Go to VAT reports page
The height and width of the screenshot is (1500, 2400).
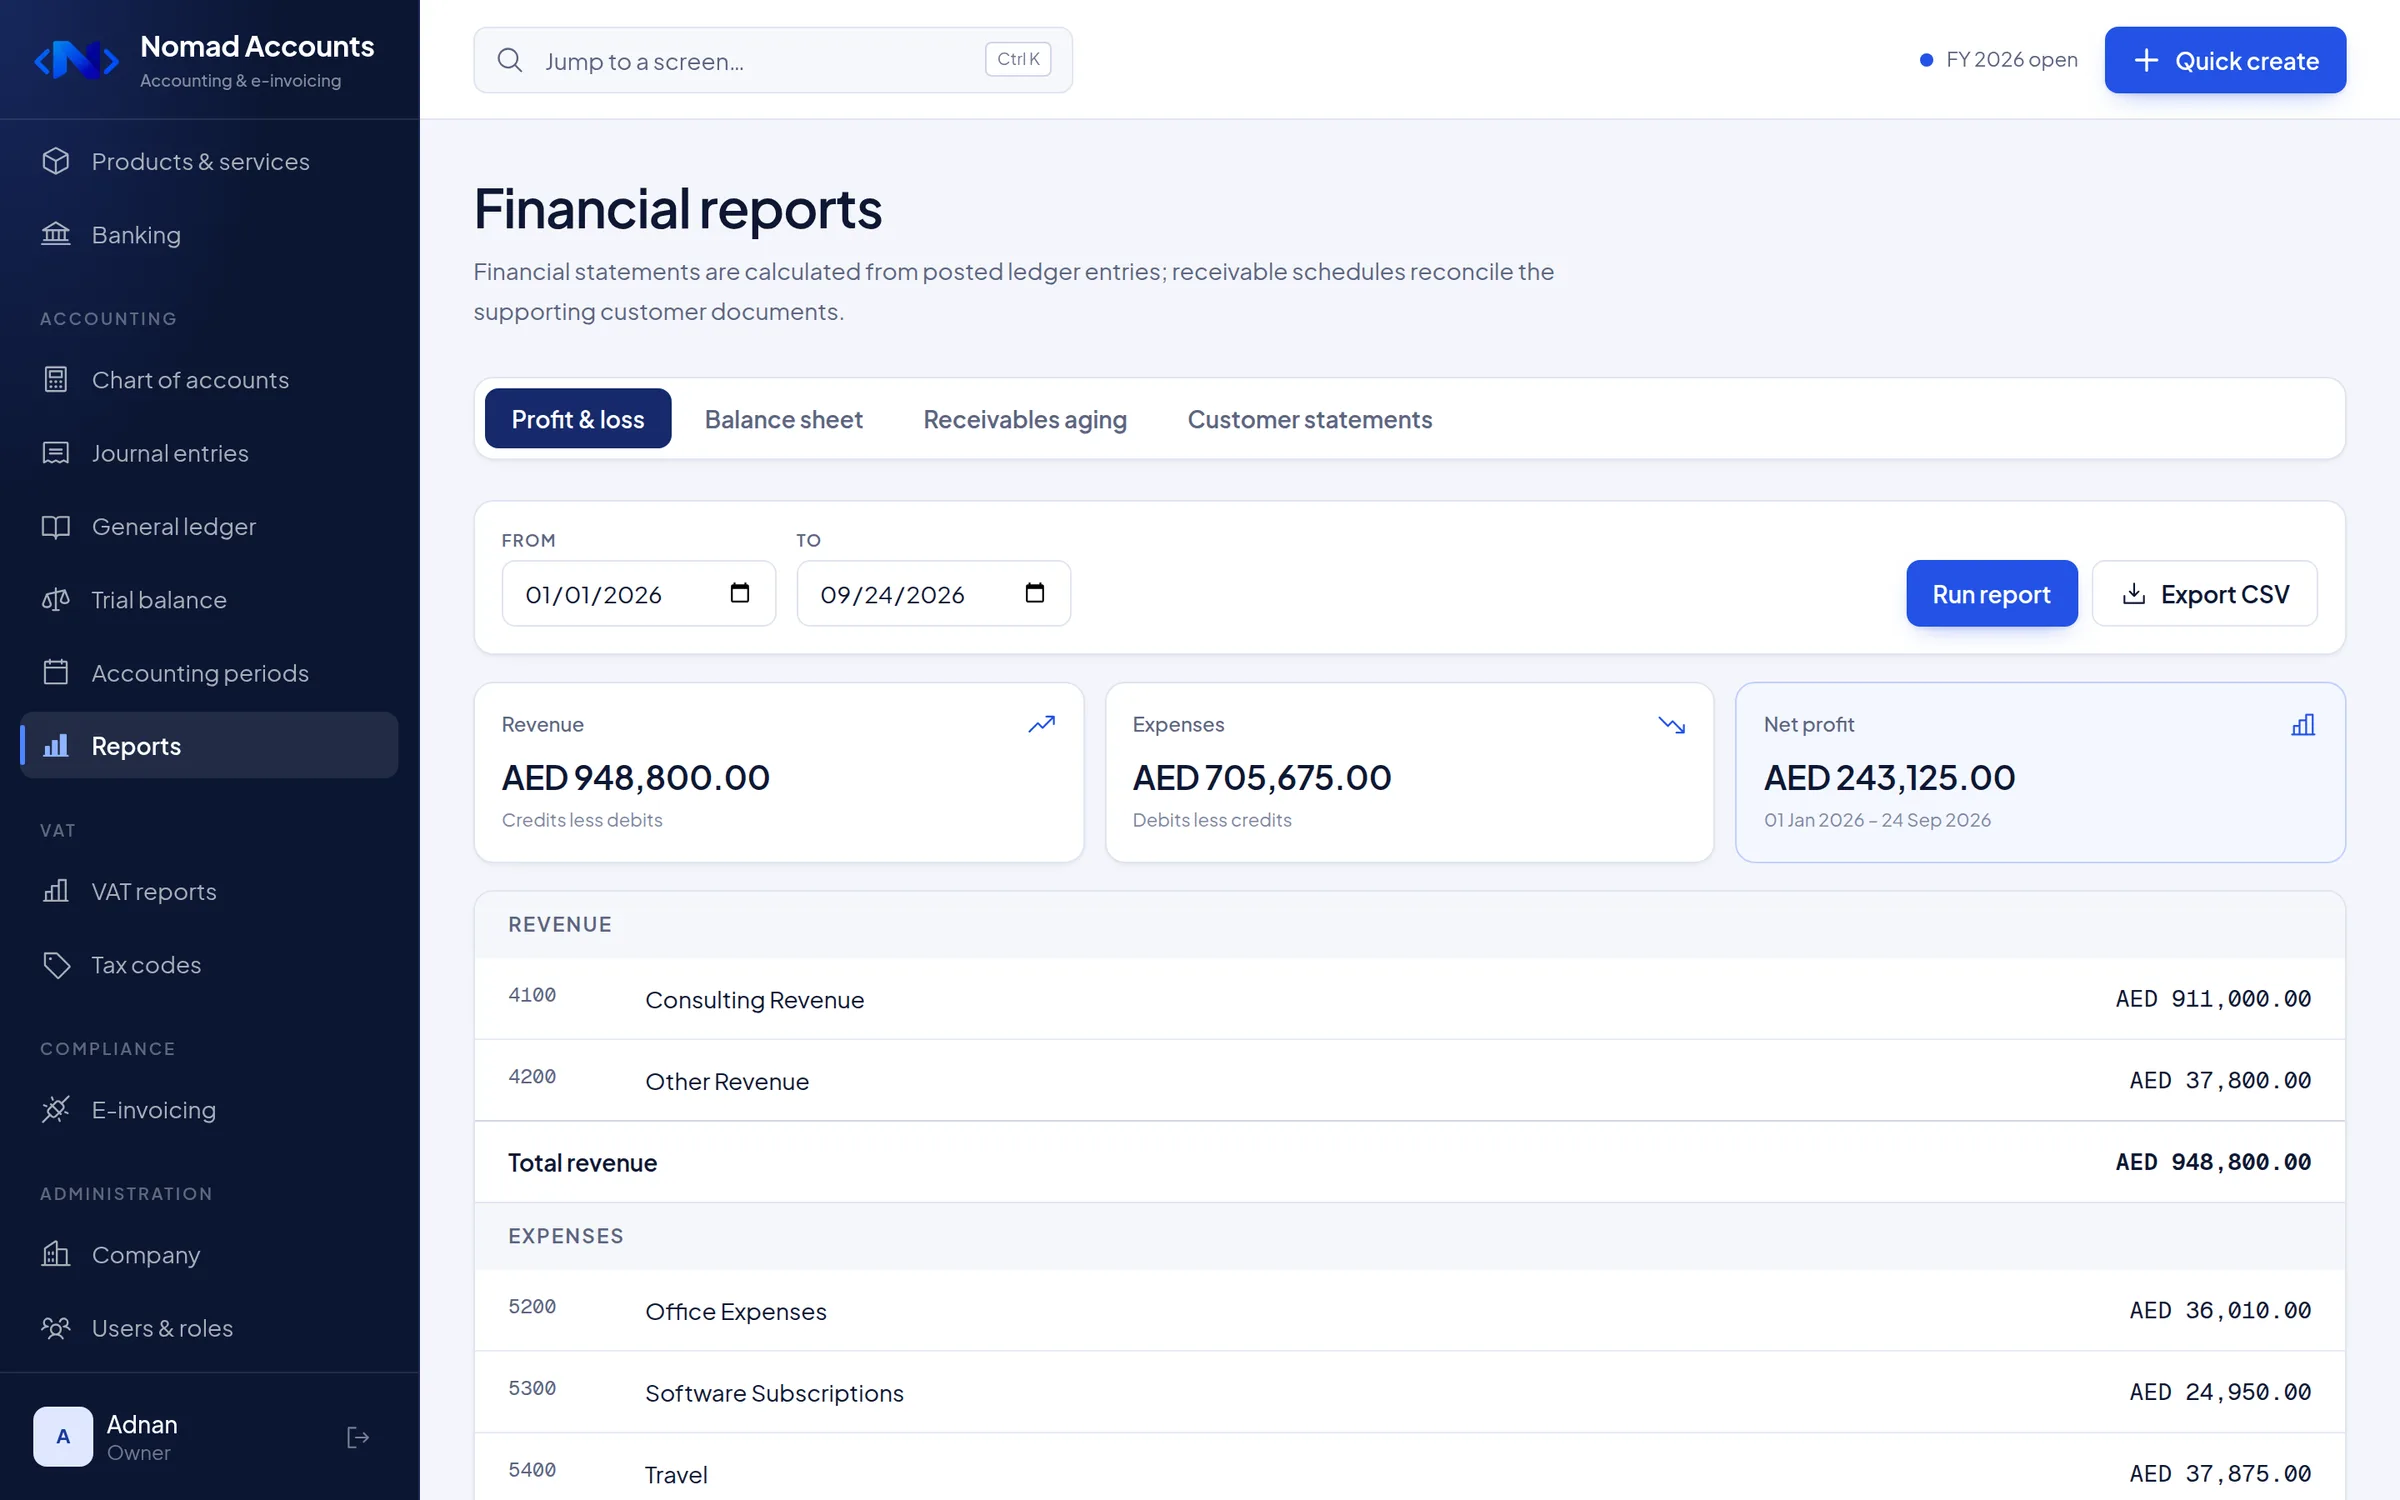(209, 891)
